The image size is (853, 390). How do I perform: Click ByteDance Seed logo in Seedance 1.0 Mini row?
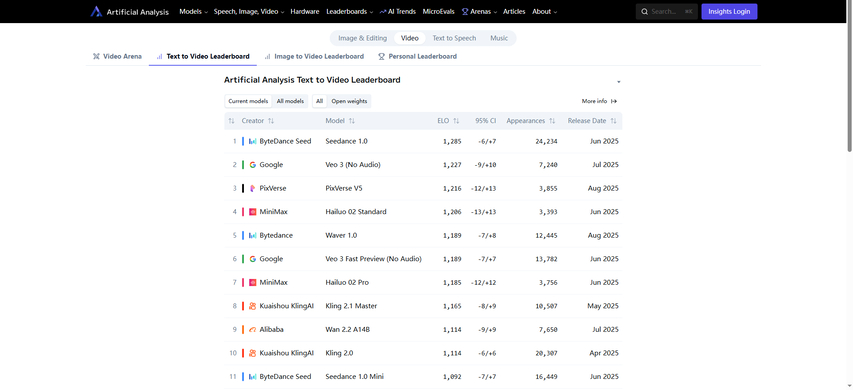pos(252,376)
